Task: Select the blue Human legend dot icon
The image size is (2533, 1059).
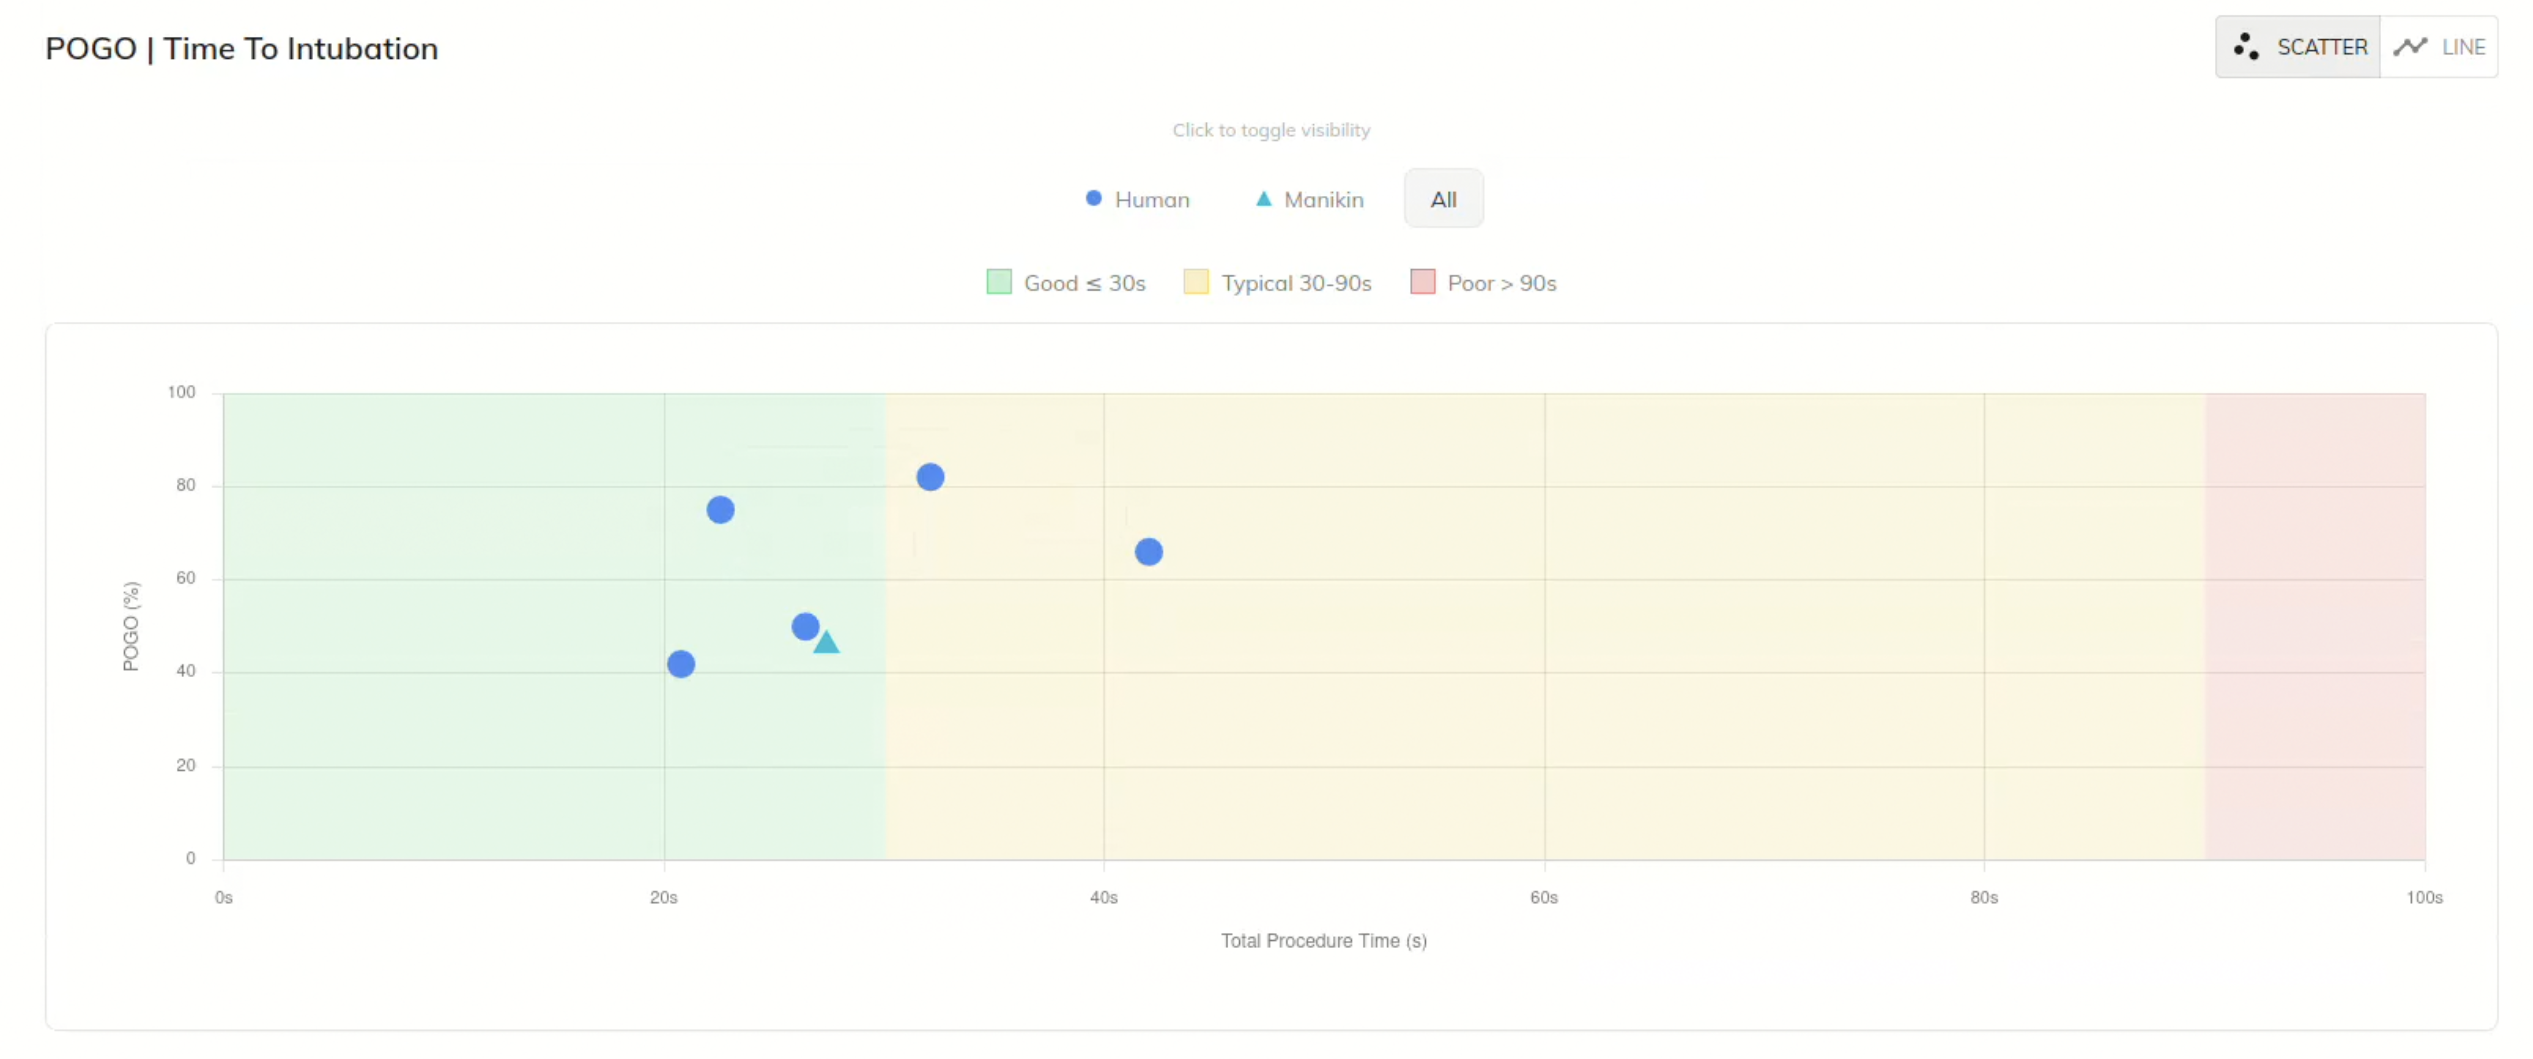Action: (x=1092, y=198)
